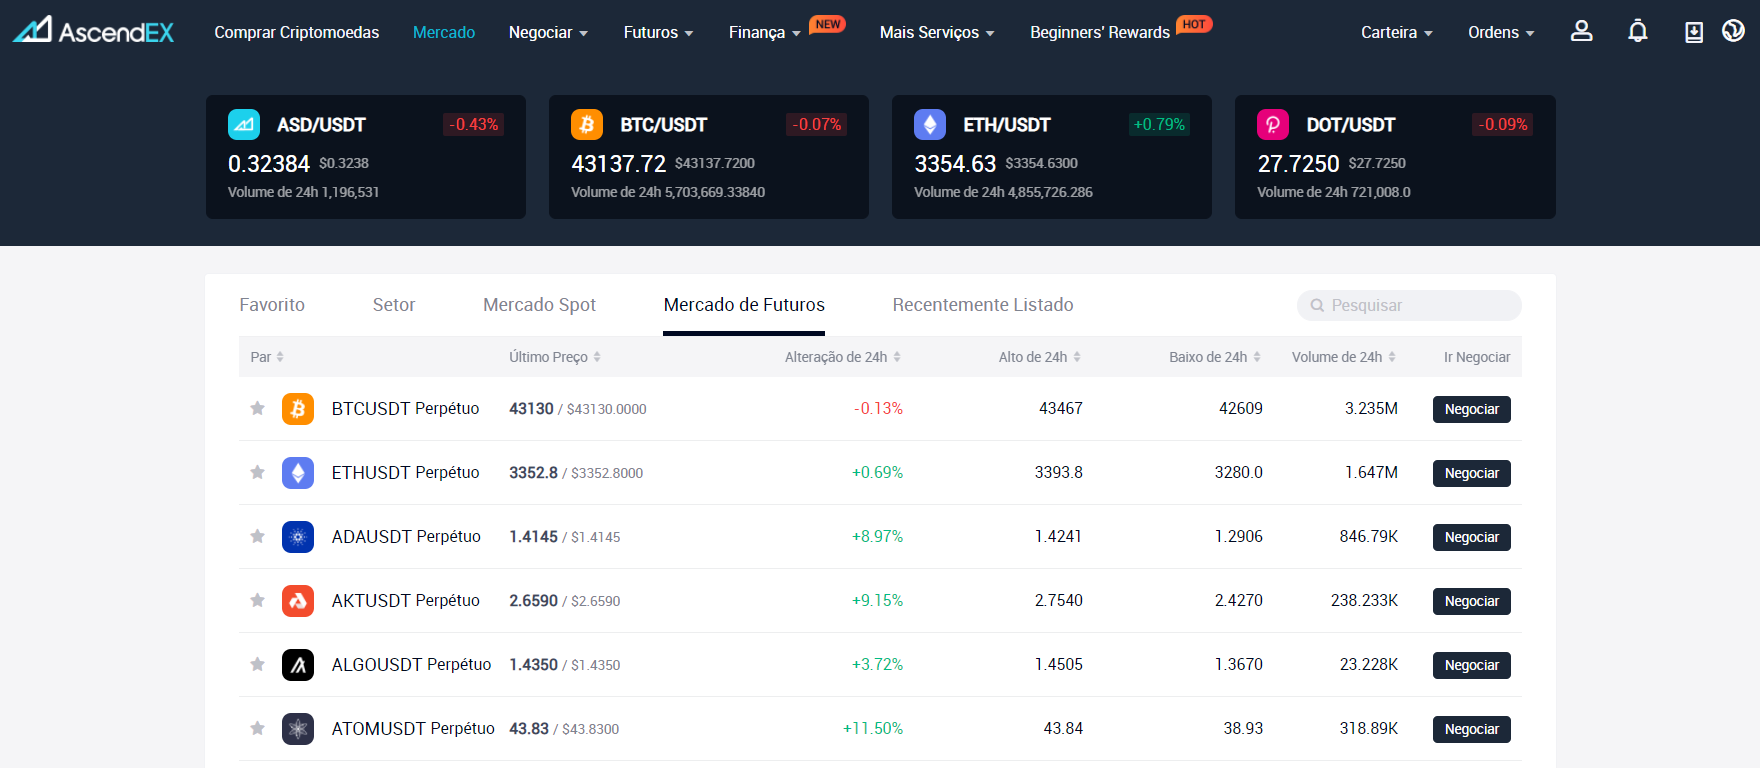Sort table by Volume de 24h column

coord(1344,357)
